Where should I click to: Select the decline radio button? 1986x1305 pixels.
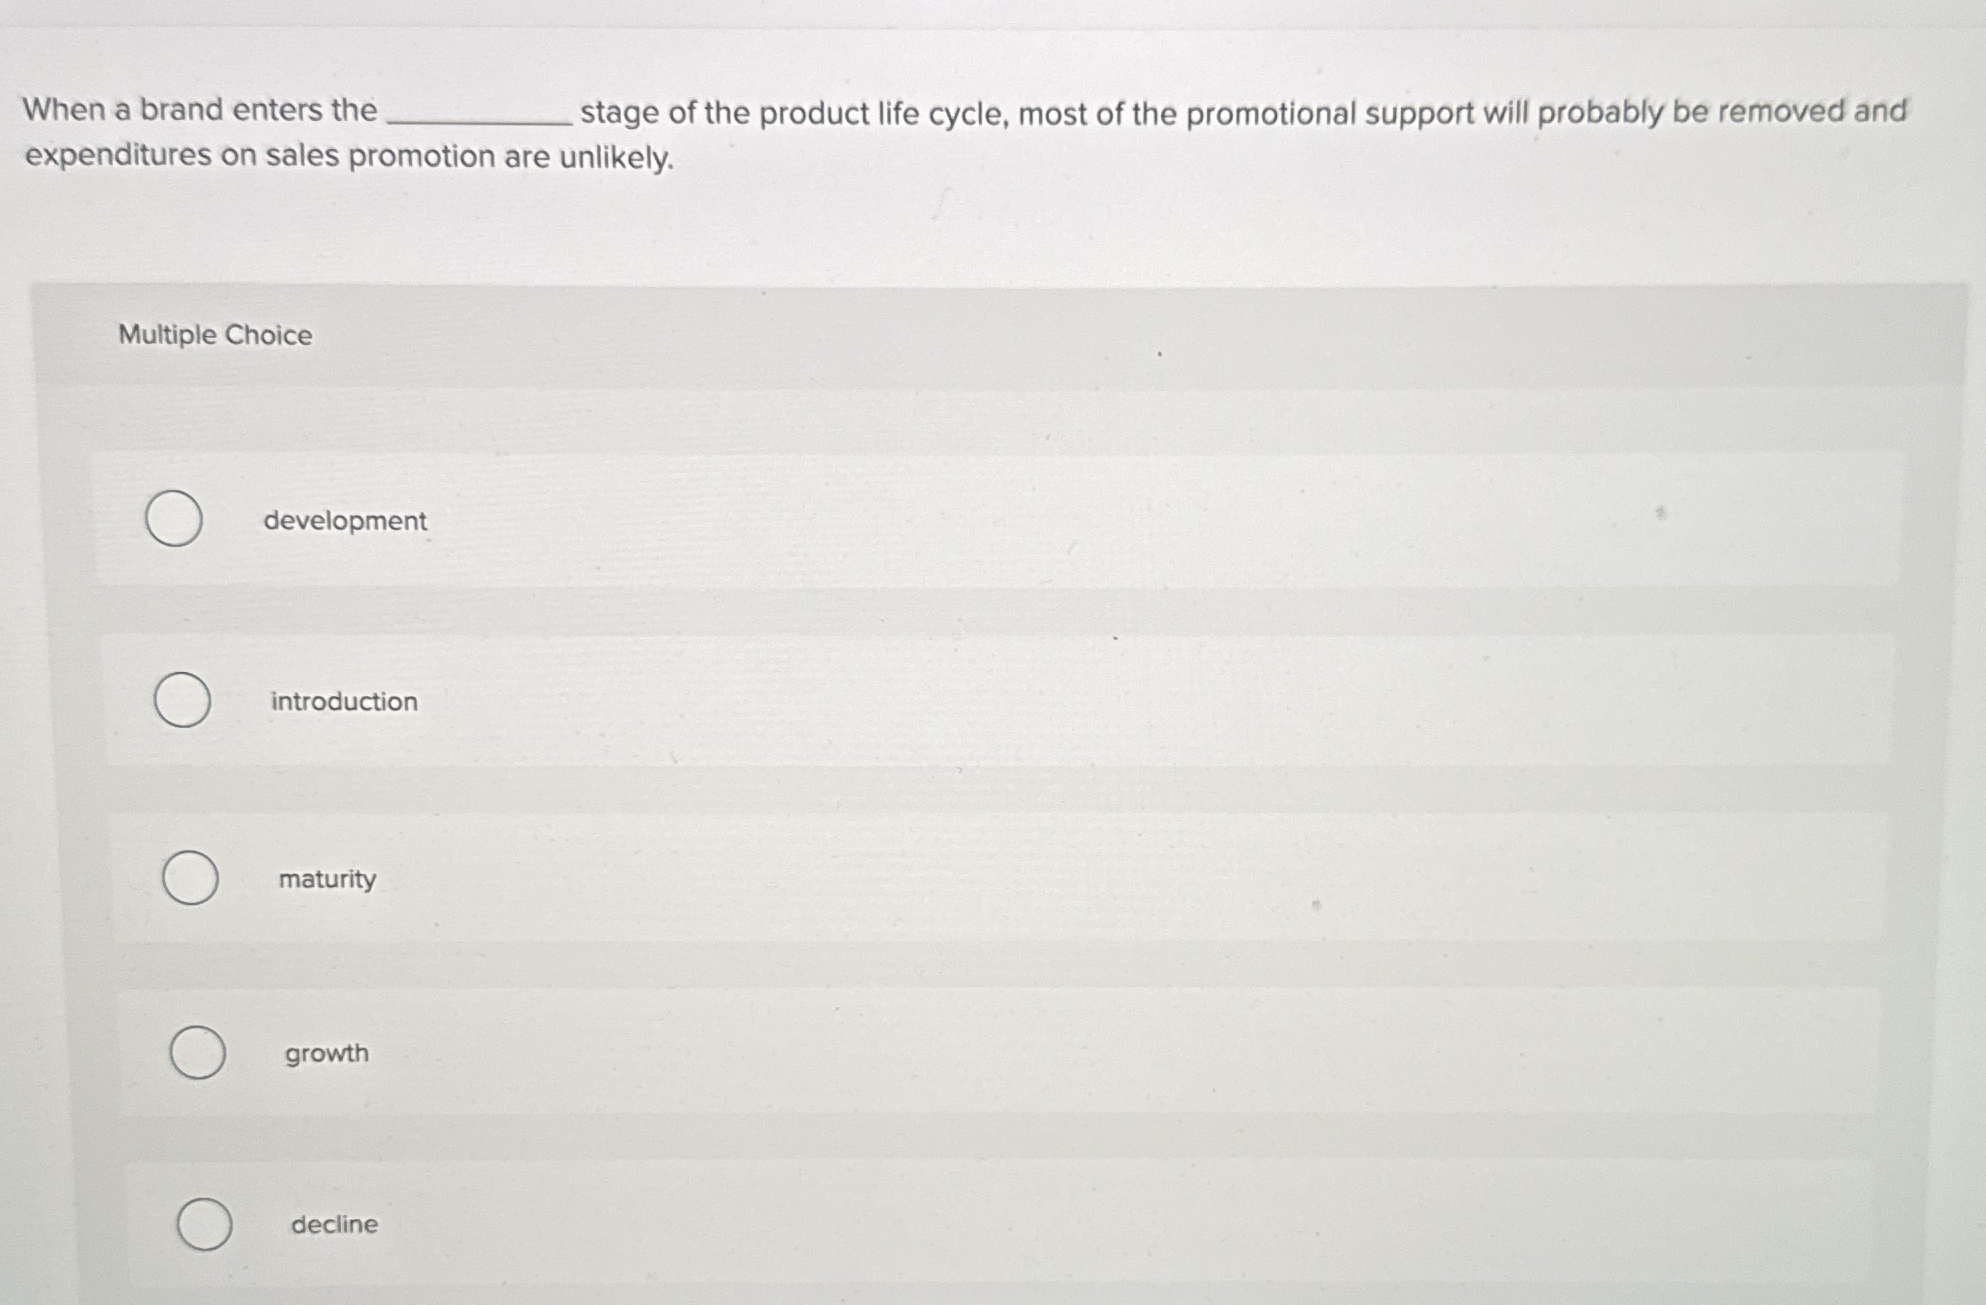pyautogui.click(x=204, y=1223)
